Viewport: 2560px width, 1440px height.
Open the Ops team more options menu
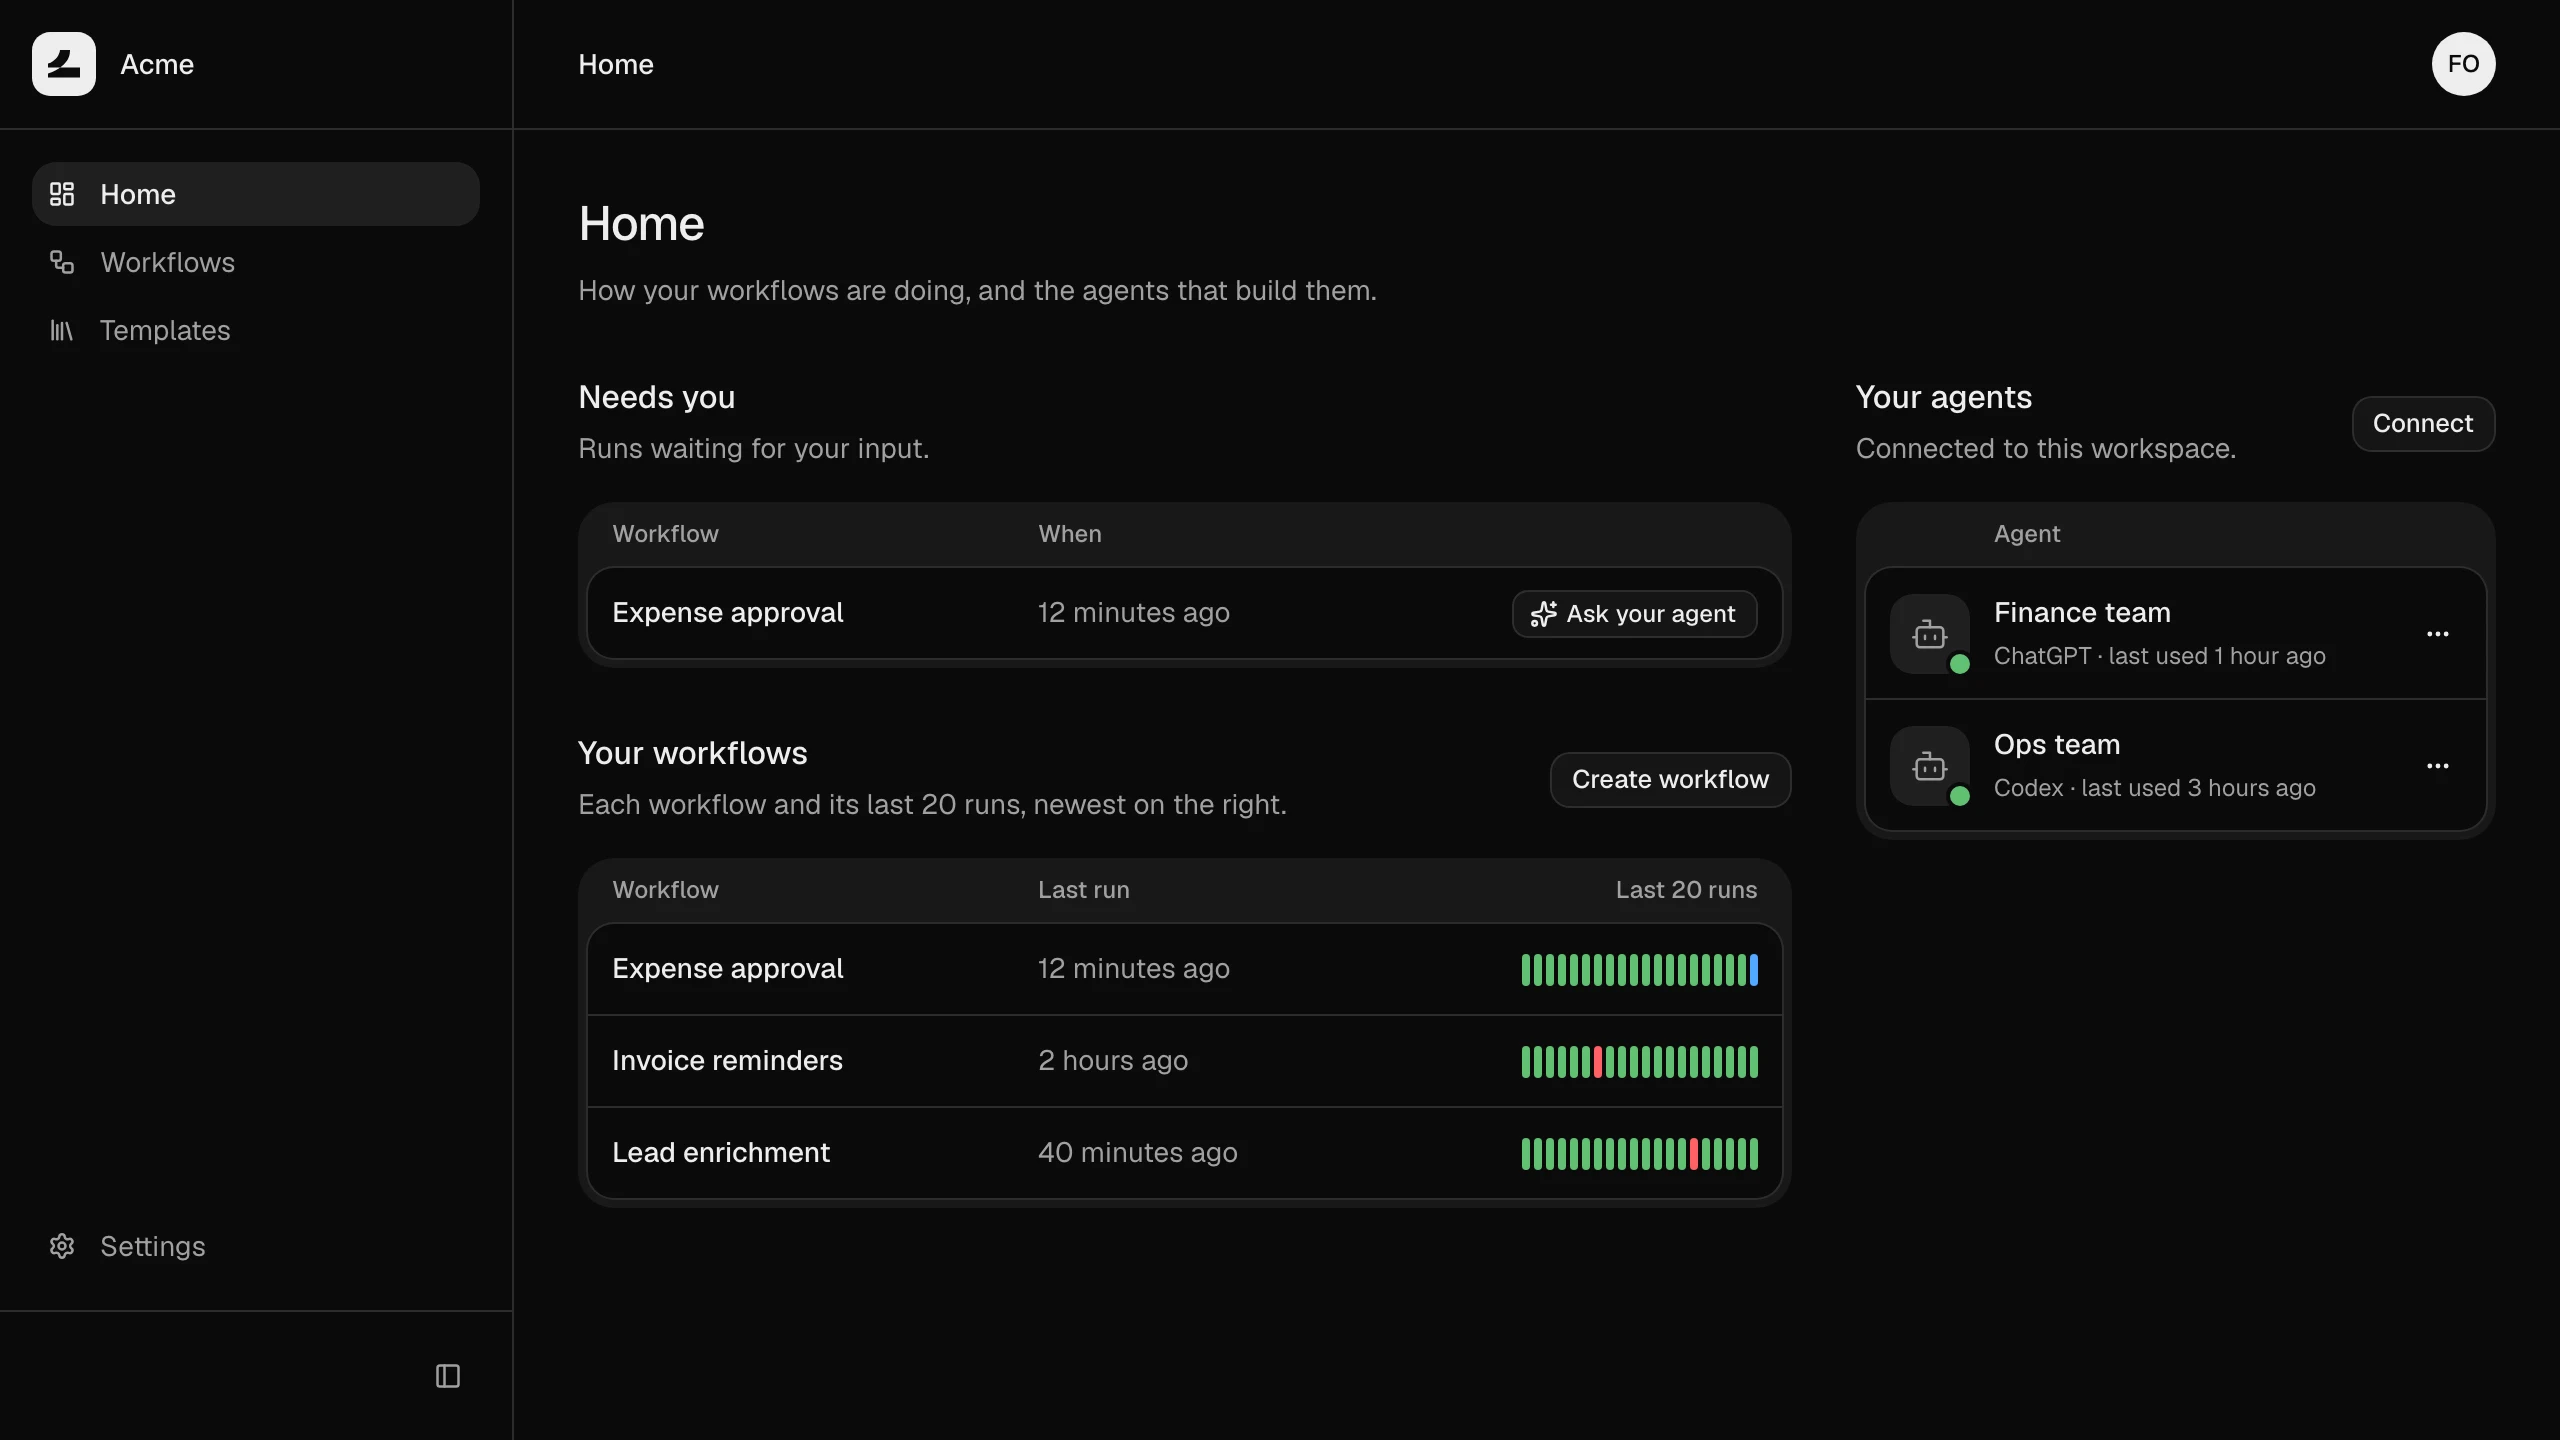click(x=2438, y=766)
